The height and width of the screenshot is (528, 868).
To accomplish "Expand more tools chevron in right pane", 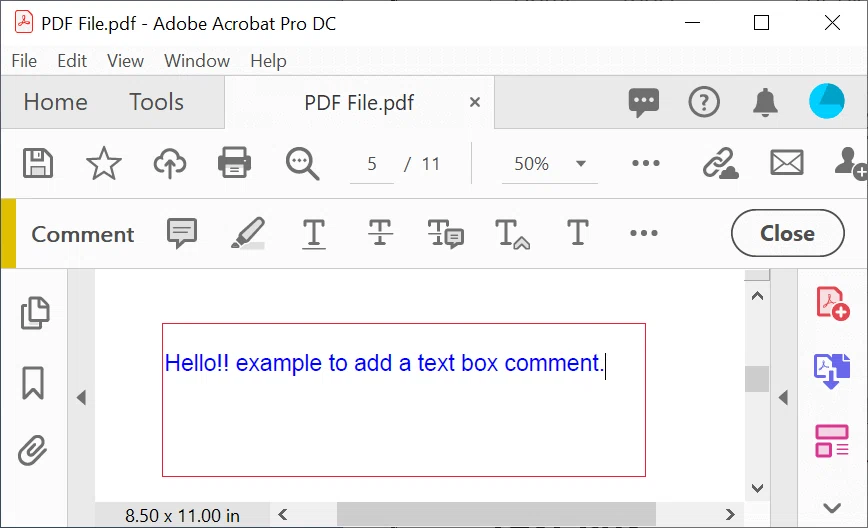I will click(x=832, y=508).
